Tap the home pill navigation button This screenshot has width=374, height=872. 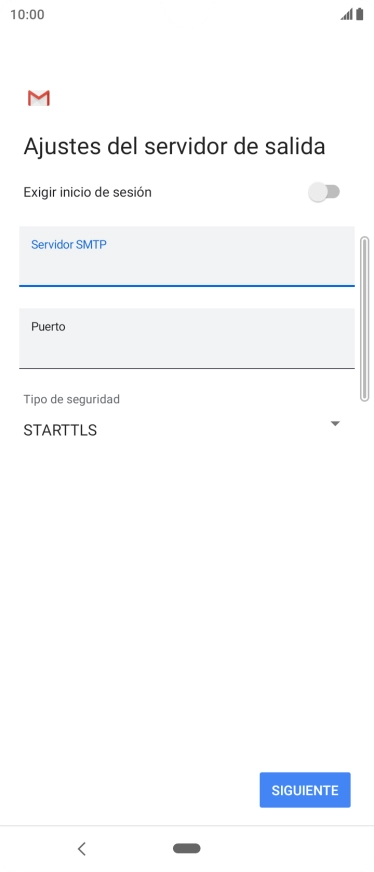click(x=187, y=849)
